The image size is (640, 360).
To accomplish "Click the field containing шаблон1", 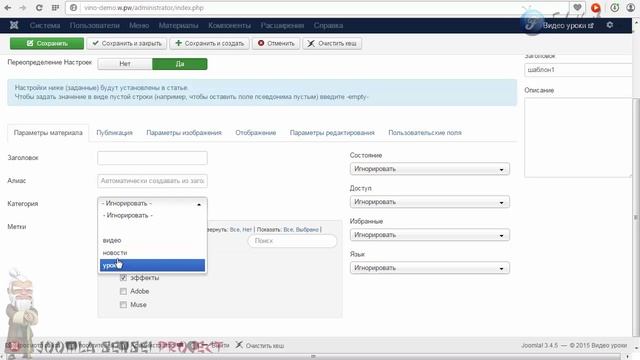I will (579, 70).
